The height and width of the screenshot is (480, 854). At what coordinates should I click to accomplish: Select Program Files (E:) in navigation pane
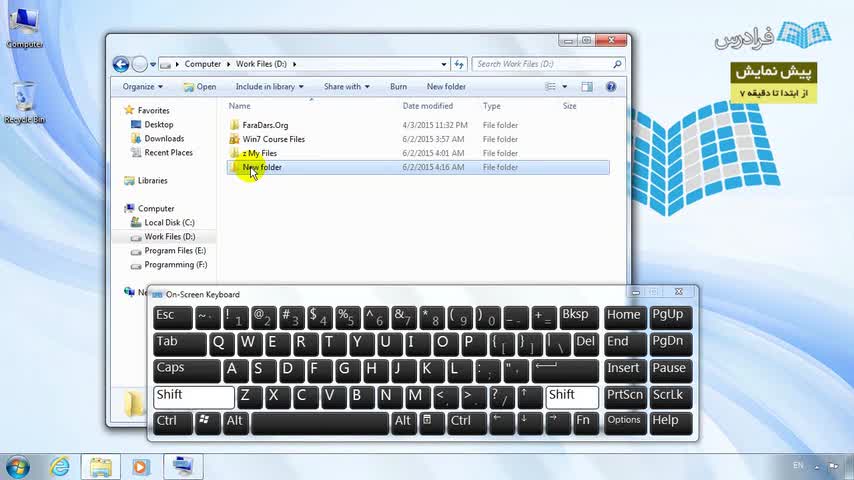coord(175,251)
